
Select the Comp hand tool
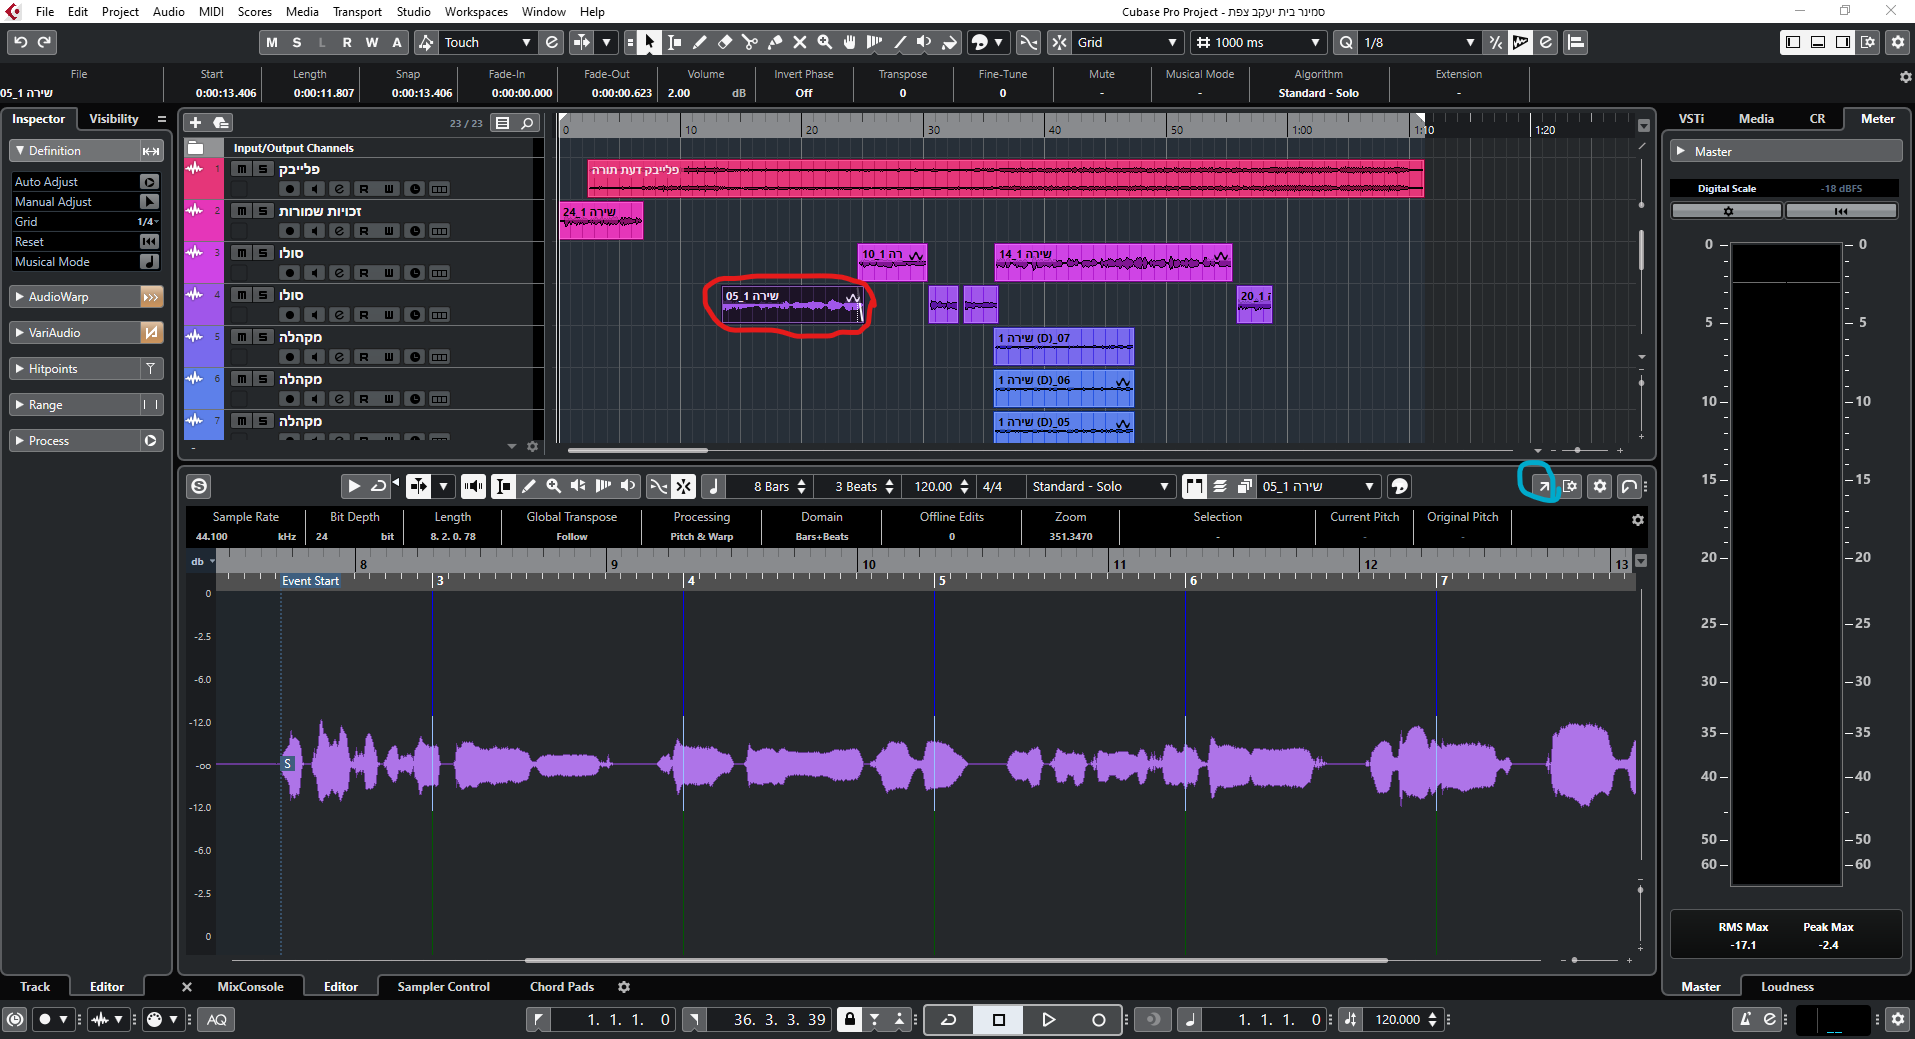click(x=850, y=42)
